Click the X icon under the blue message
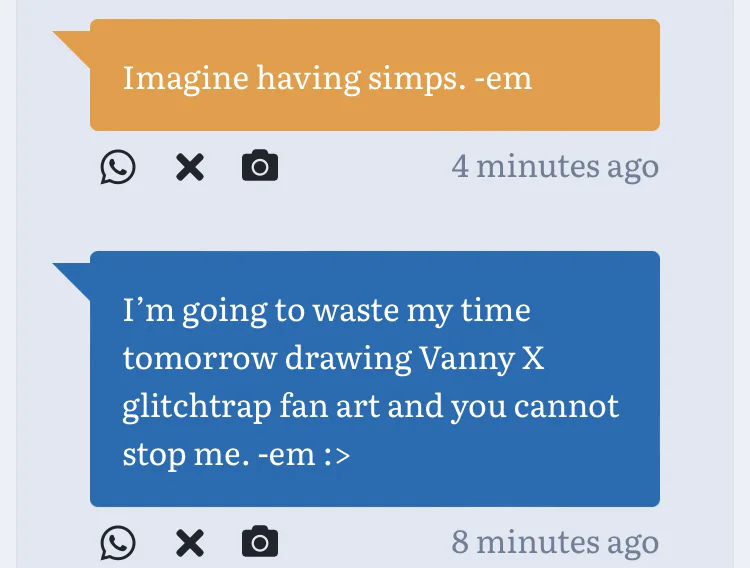The image size is (750, 568). click(189, 543)
